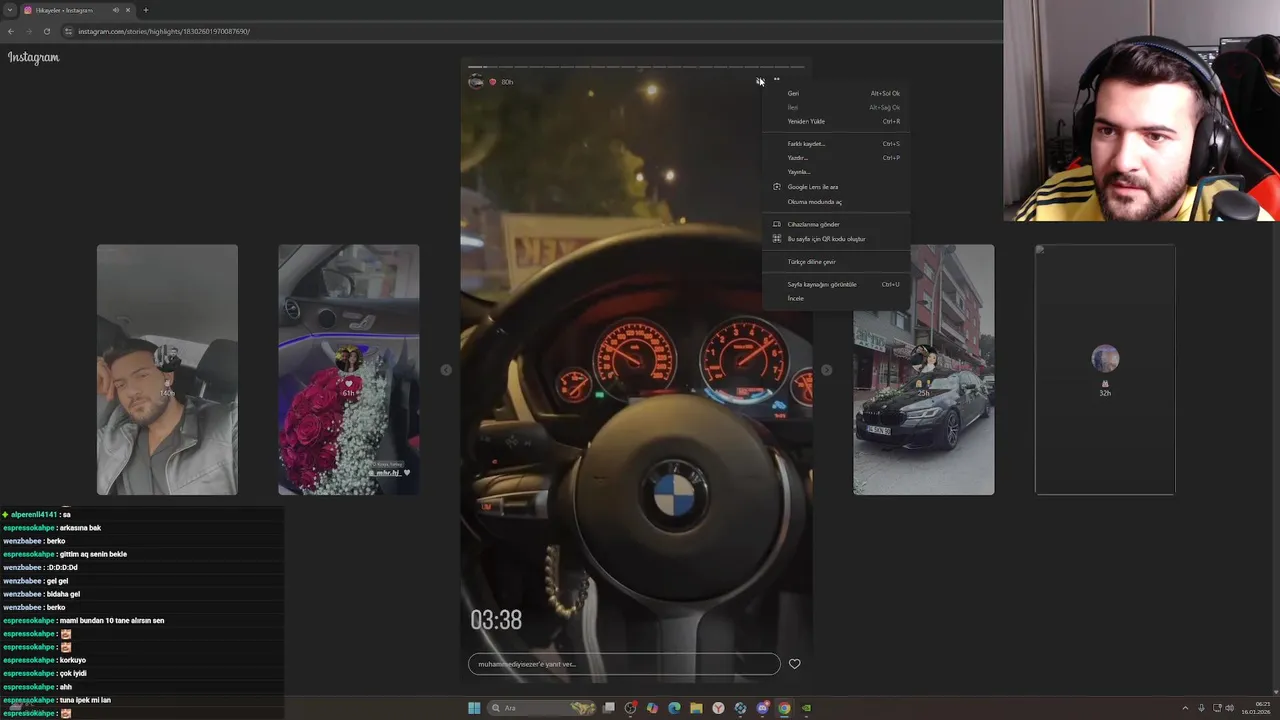The image size is (1280, 720).
Task: Expand the system tray hidden icons chevron
Action: 1185,708
